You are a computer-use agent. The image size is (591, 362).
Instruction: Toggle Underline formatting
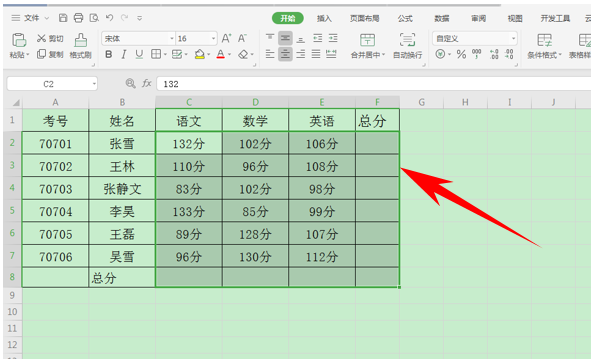pos(139,54)
